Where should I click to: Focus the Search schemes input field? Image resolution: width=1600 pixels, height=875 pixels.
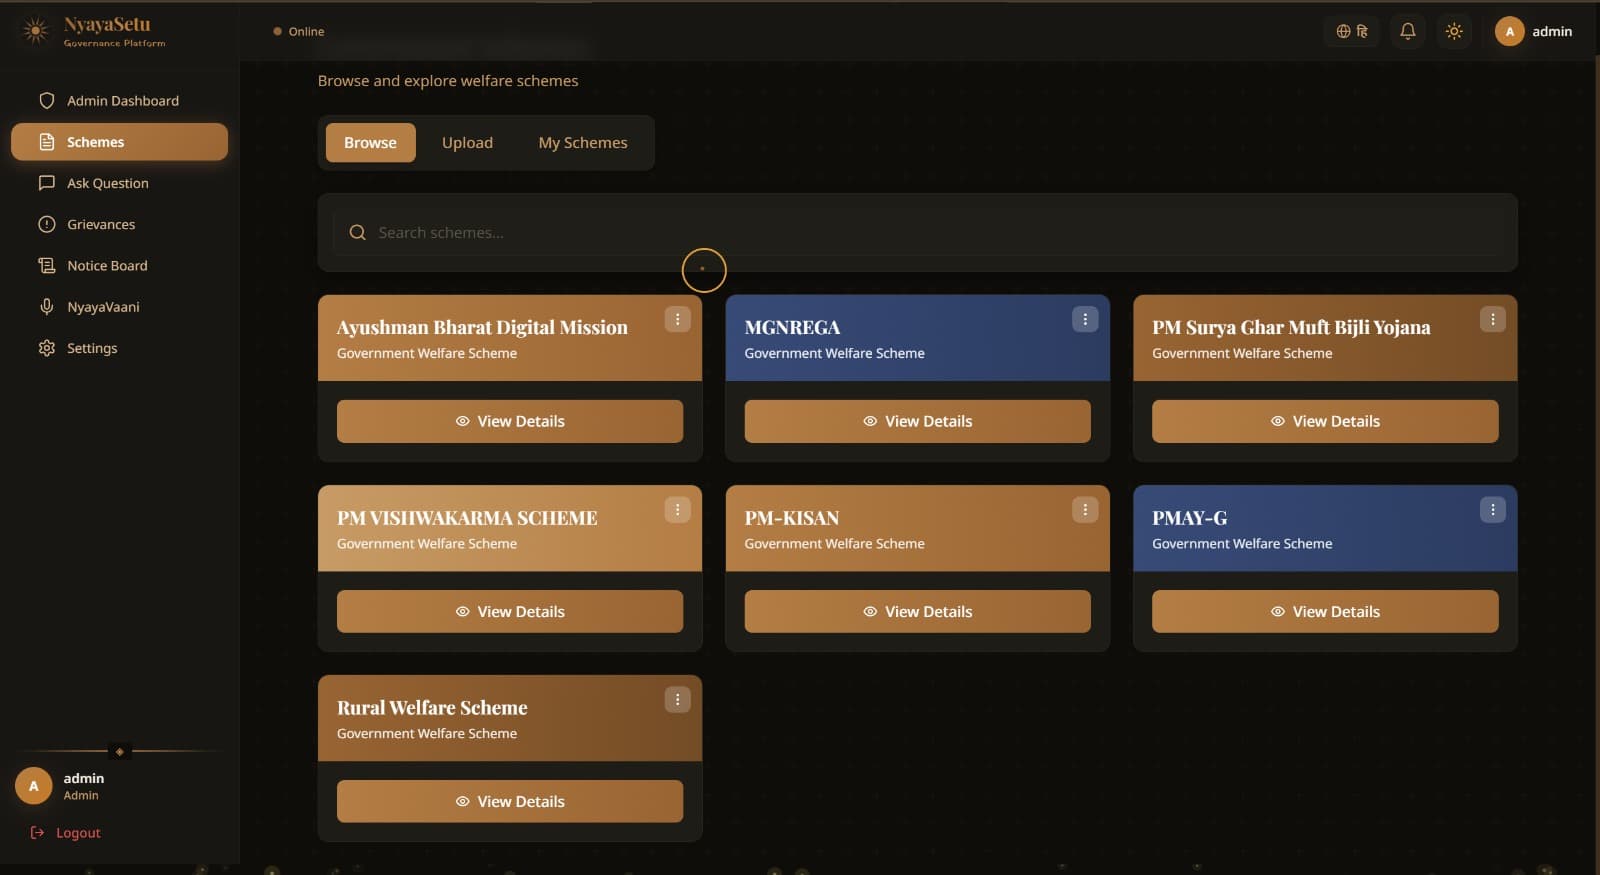pos(917,232)
